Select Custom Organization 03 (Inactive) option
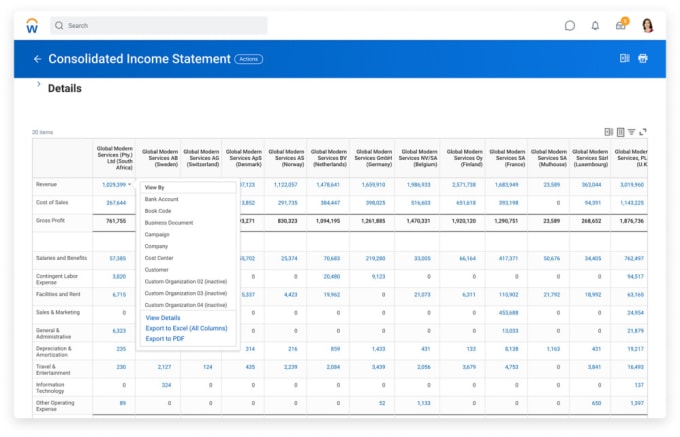This screenshot has width=680, height=437. click(x=186, y=294)
